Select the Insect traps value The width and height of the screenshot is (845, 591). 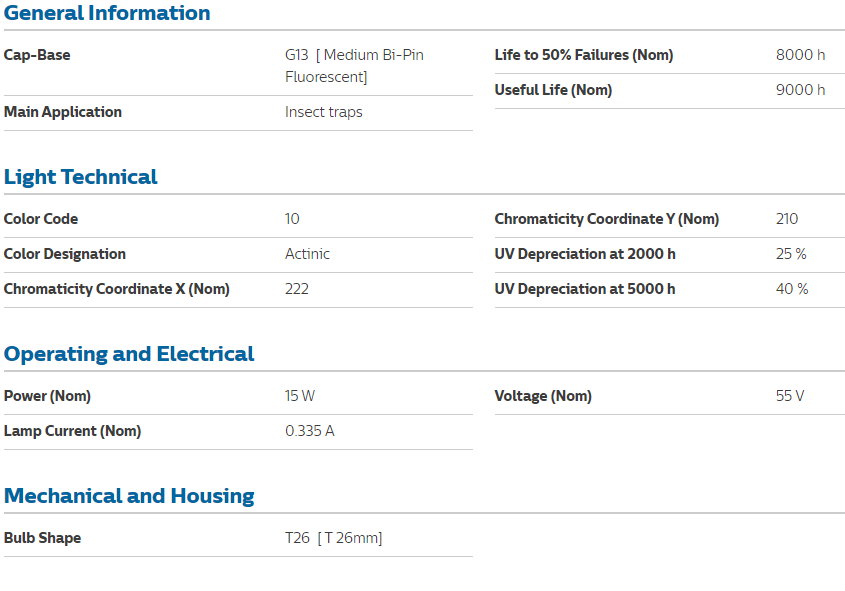324,112
